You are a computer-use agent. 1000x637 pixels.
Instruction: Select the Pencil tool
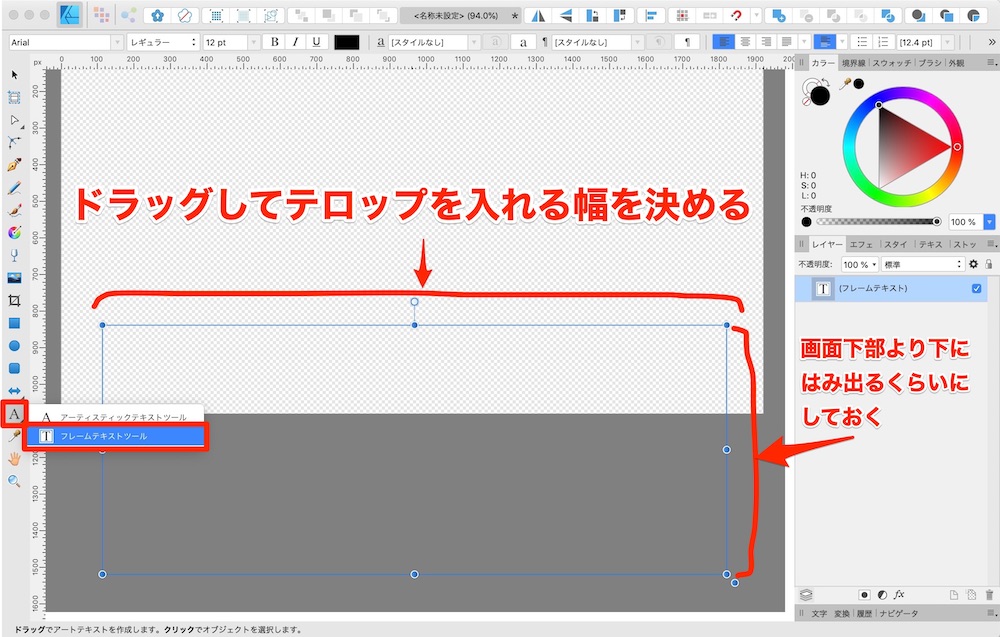tap(14, 187)
